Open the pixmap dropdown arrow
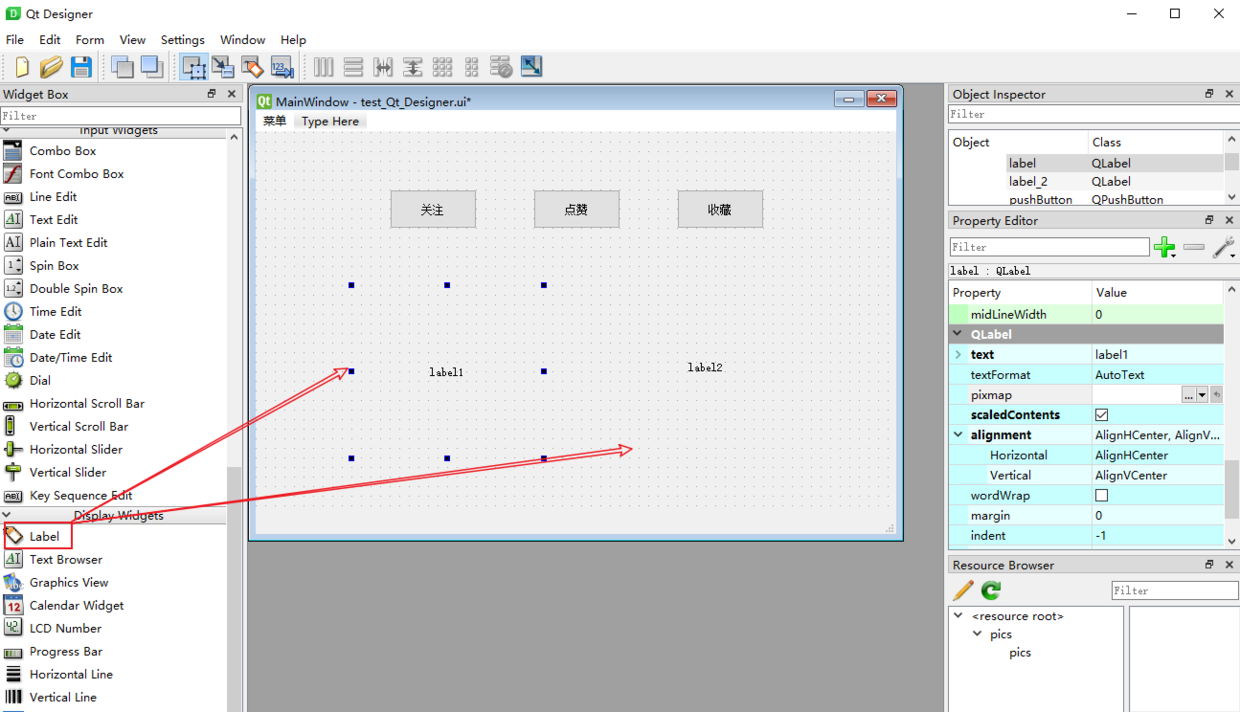The height and width of the screenshot is (712, 1240). [x=1202, y=395]
